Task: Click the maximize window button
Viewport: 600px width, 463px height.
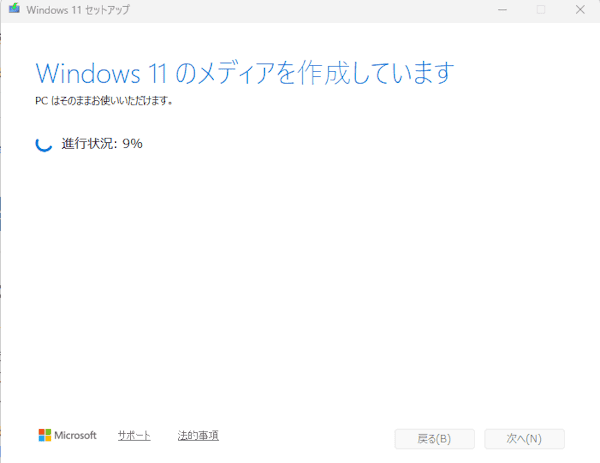Action: pos(541,10)
